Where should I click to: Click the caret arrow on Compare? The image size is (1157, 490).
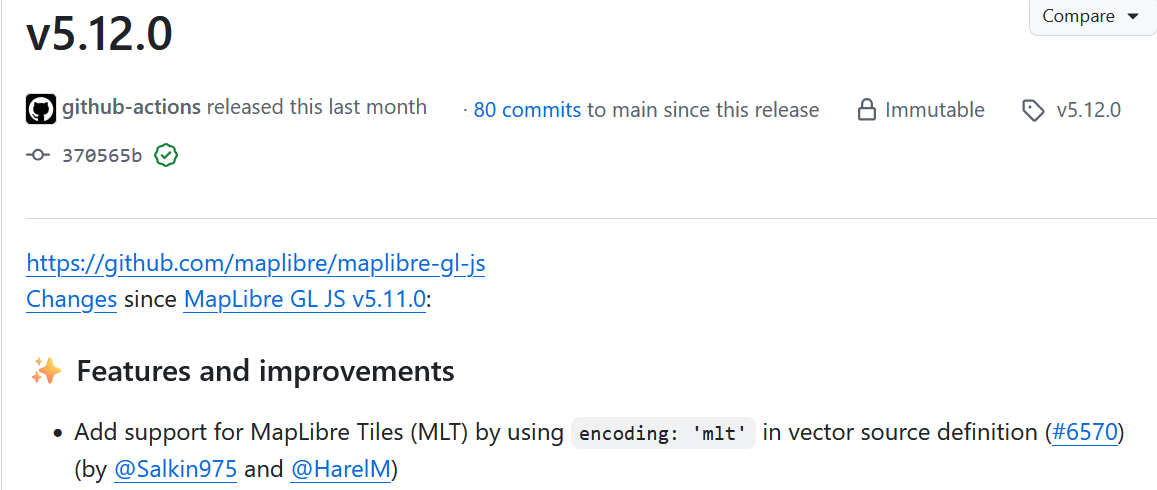(x=1133, y=16)
